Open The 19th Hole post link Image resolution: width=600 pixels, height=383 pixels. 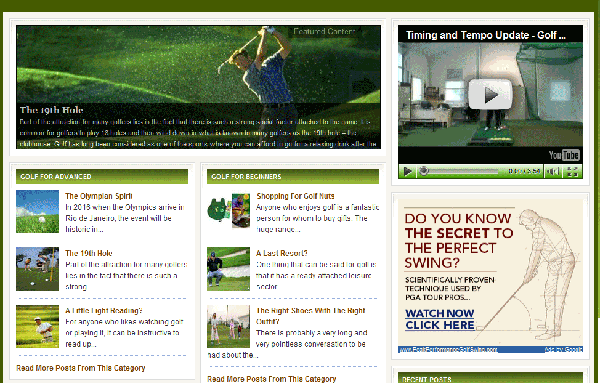point(89,253)
